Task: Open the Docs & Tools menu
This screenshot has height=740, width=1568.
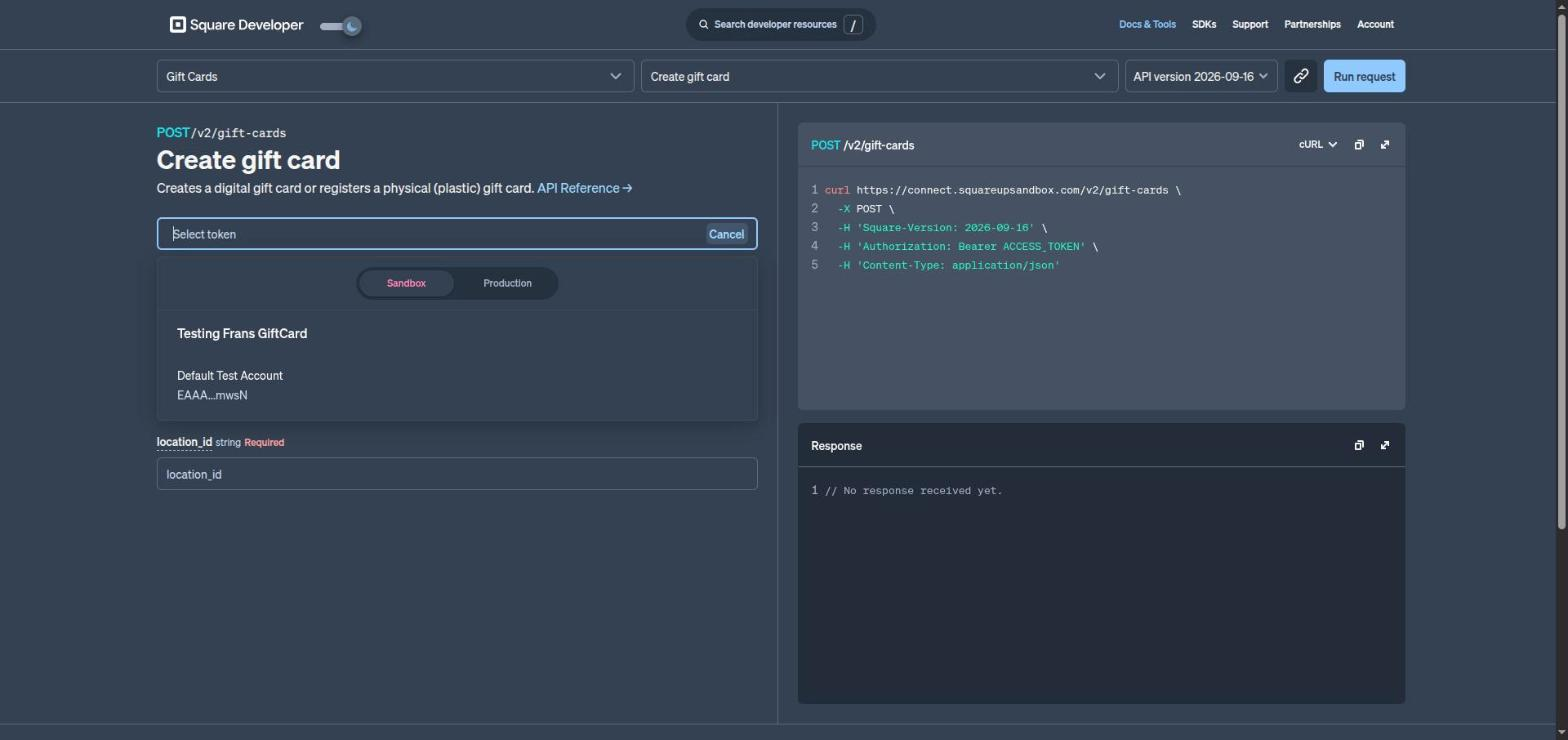Action: tap(1147, 25)
